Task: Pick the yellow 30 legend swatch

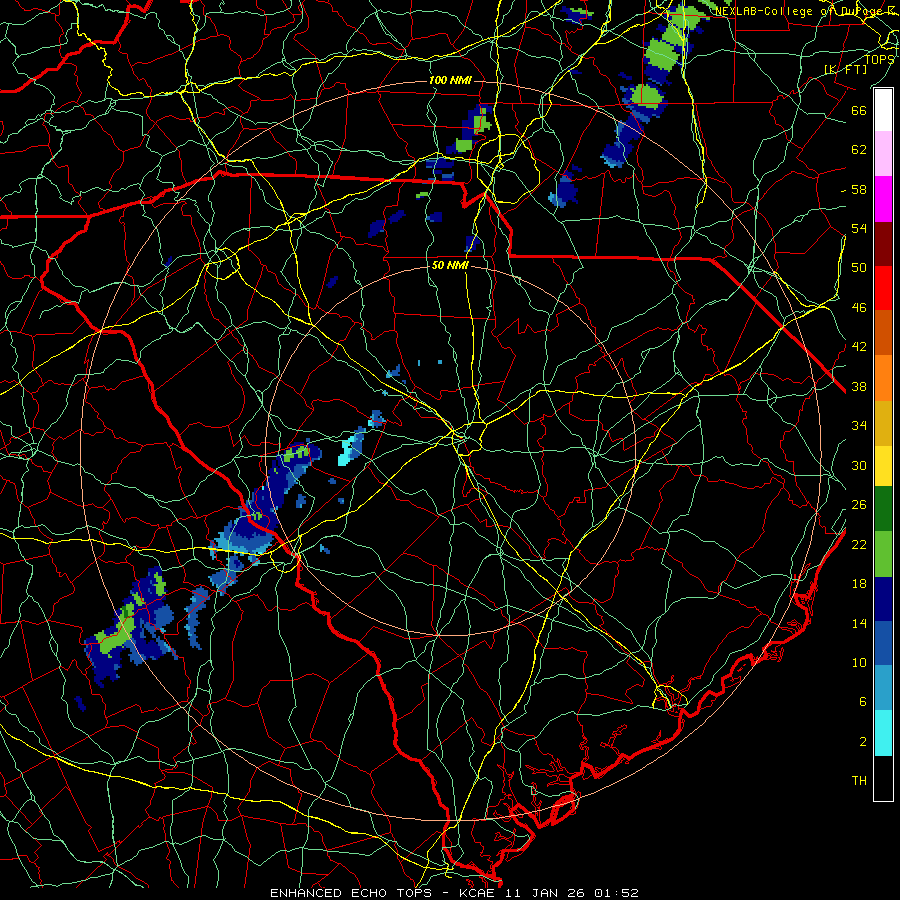Action: point(883,466)
